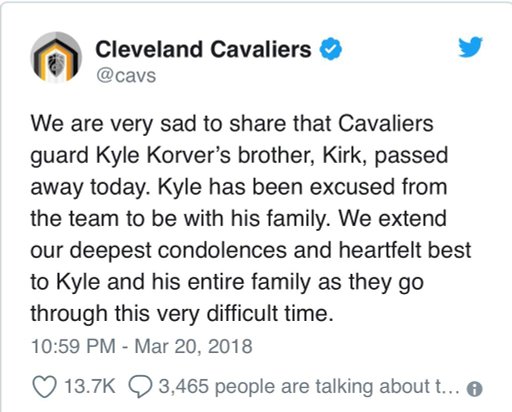Open the Cavaliers profile avatar
The width and height of the screenshot is (512, 412).
click(56, 57)
